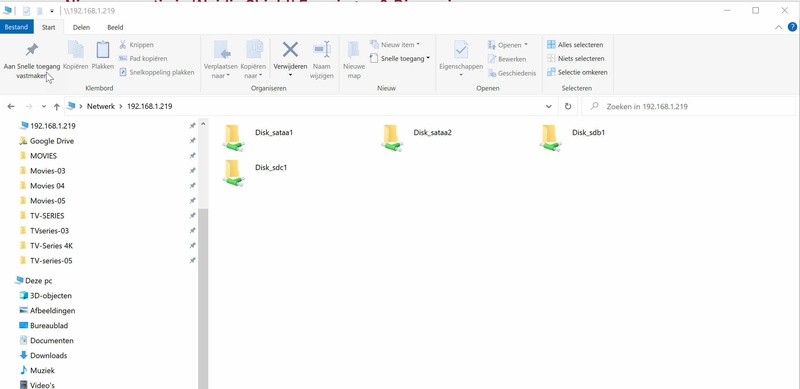Screen dimensions: 800x389
Task: Select TVseries-03 in the sidebar
Action: point(49,231)
